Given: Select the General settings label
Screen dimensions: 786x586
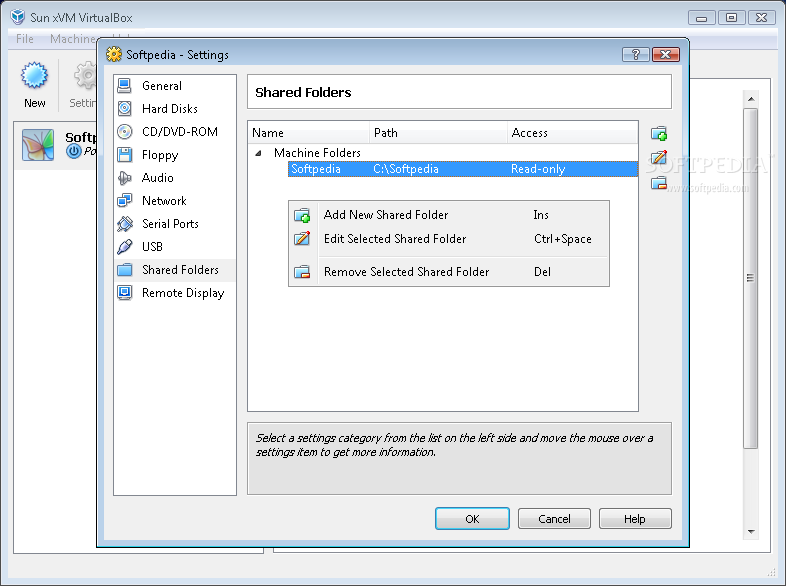Looking at the screenshot, I should [x=162, y=86].
